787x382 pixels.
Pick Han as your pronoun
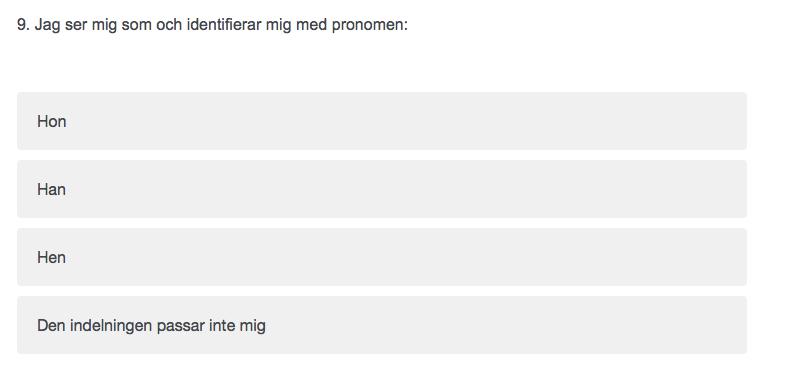[382, 189]
